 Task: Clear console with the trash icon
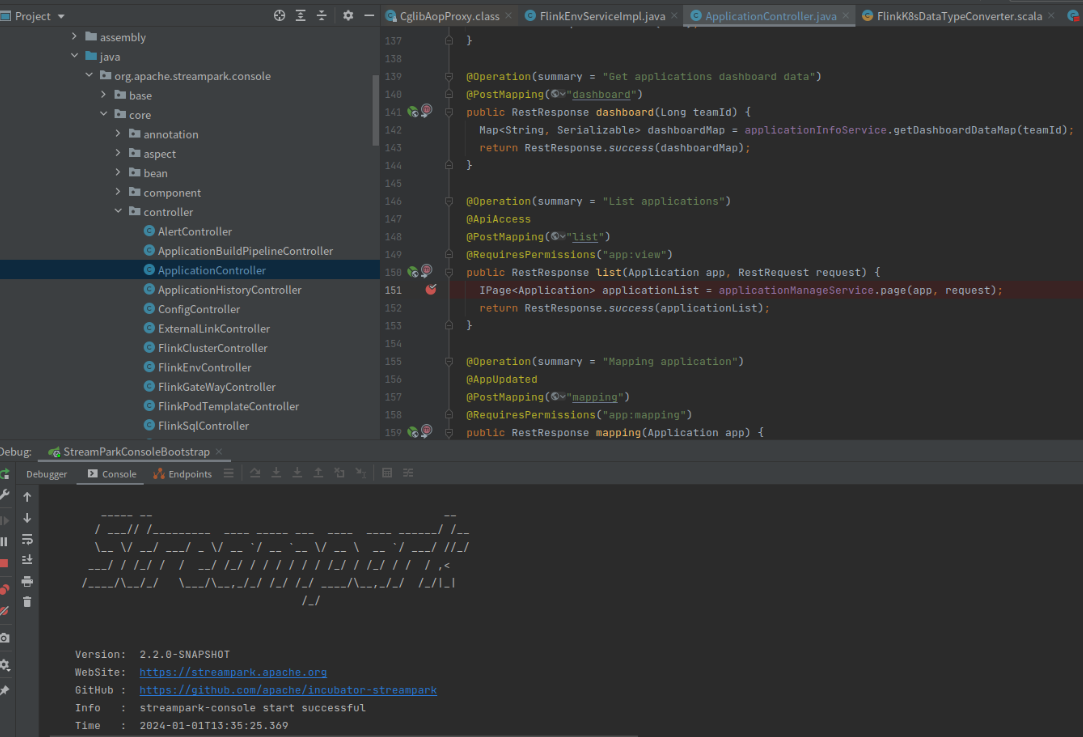(x=27, y=602)
